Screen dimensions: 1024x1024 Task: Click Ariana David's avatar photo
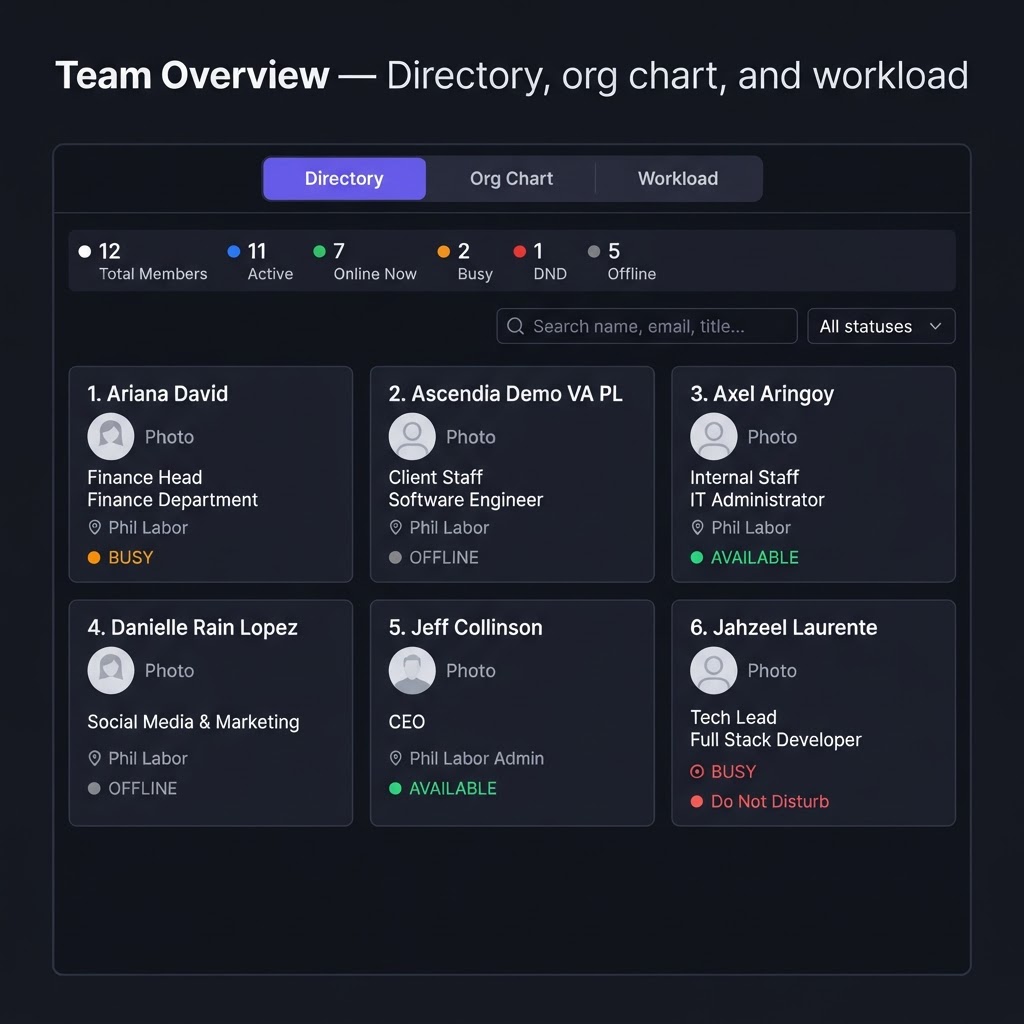pos(110,436)
